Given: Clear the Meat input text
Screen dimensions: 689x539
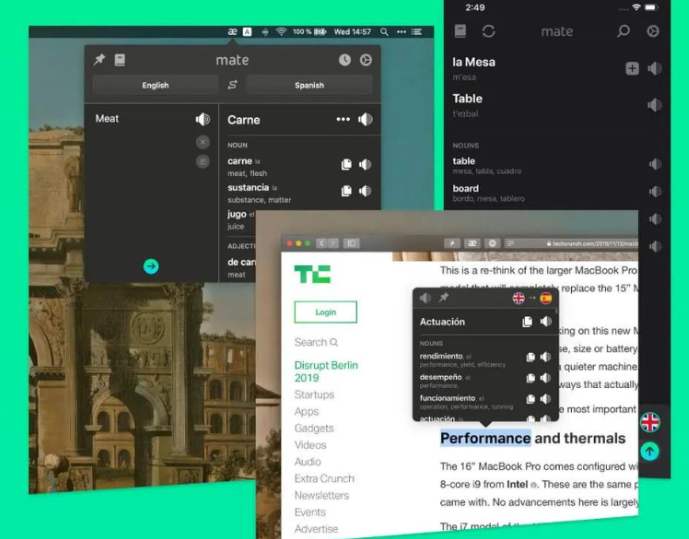Looking at the screenshot, I should (x=203, y=142).
